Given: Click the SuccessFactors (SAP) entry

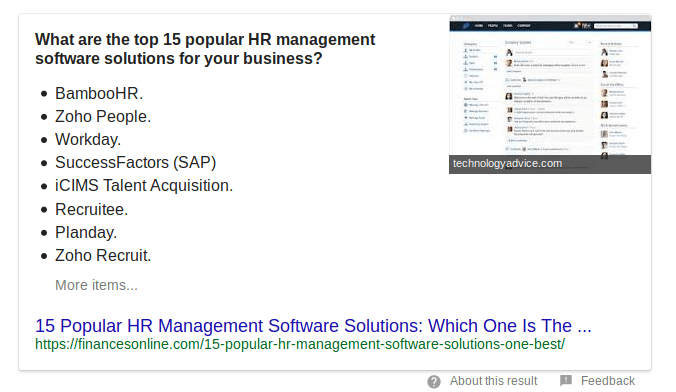Looking at the screenshot, I should click(135, 163).
